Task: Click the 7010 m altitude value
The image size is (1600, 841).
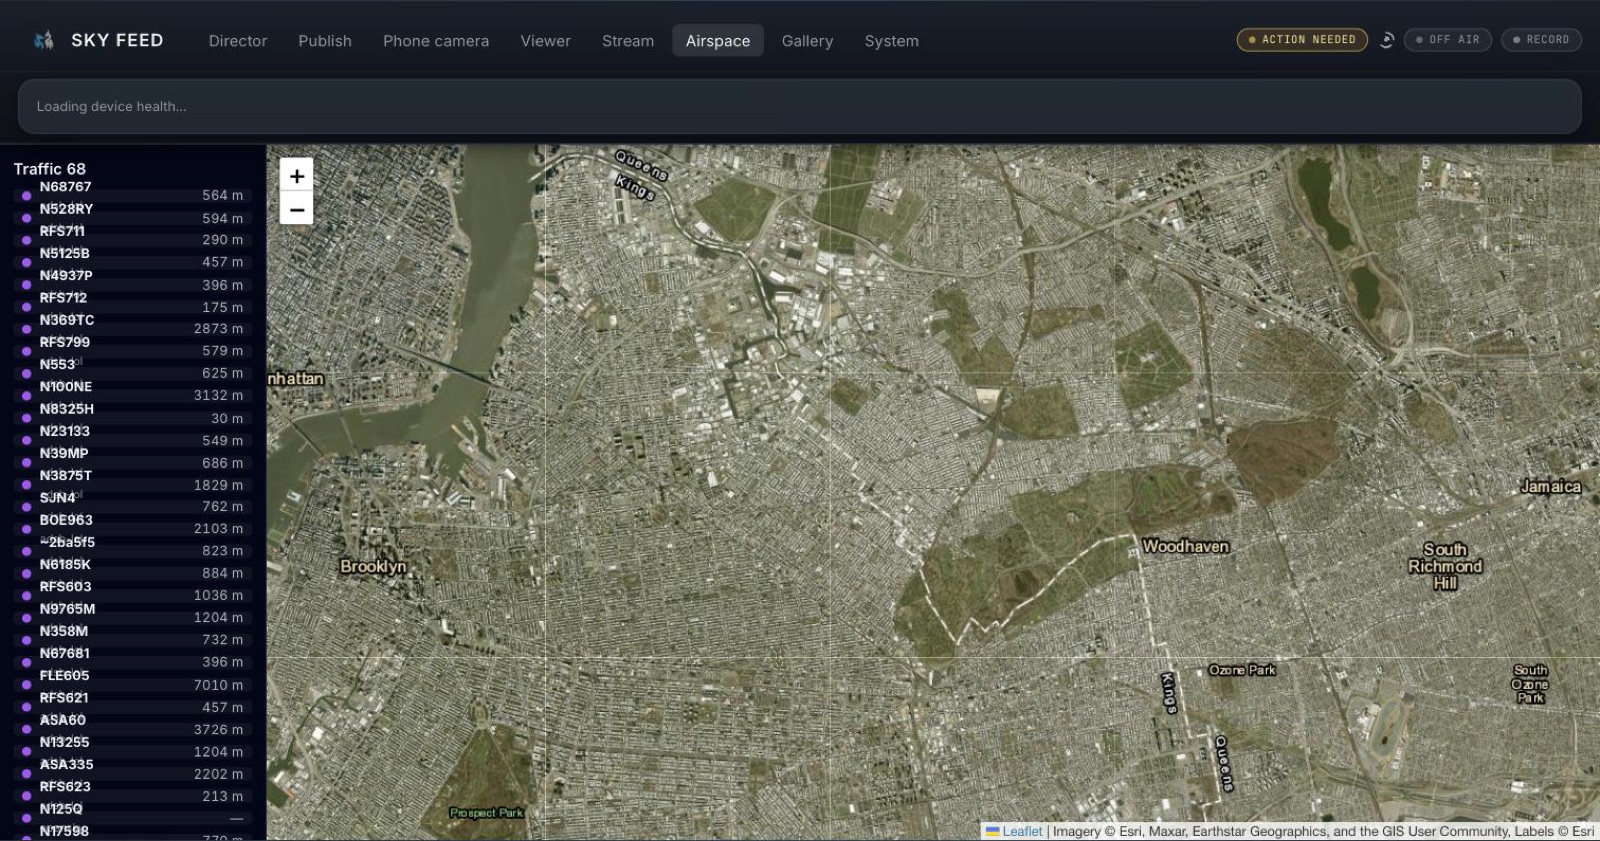Action: [218, 685]
